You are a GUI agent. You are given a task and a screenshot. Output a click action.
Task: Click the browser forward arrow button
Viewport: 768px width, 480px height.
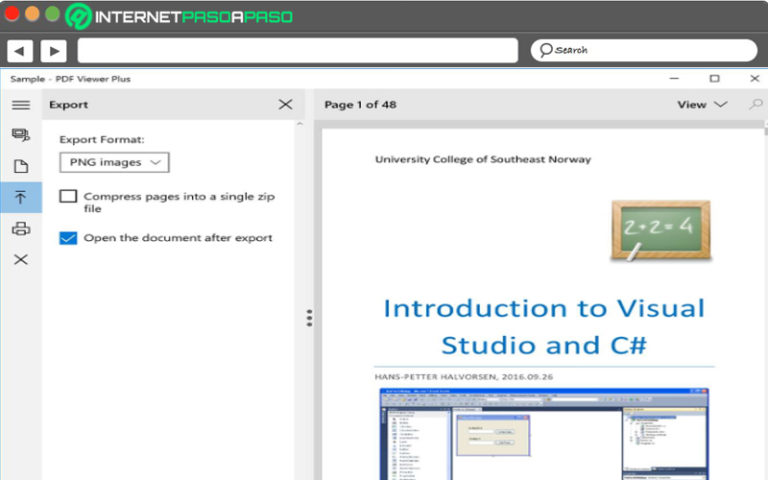tap(53, 50)
